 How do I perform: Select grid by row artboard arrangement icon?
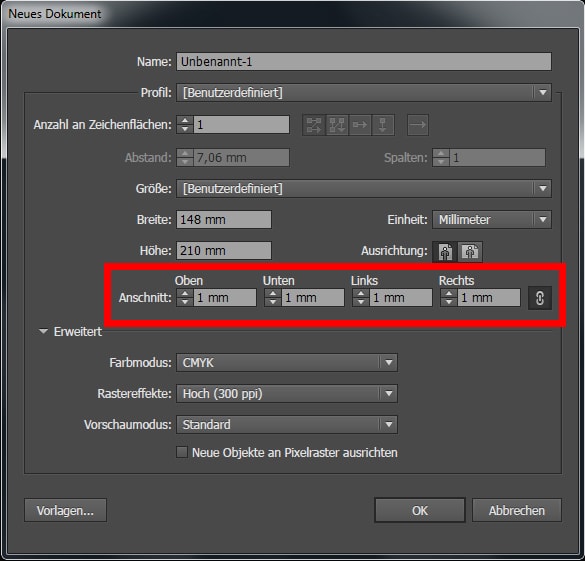[314, 125]
